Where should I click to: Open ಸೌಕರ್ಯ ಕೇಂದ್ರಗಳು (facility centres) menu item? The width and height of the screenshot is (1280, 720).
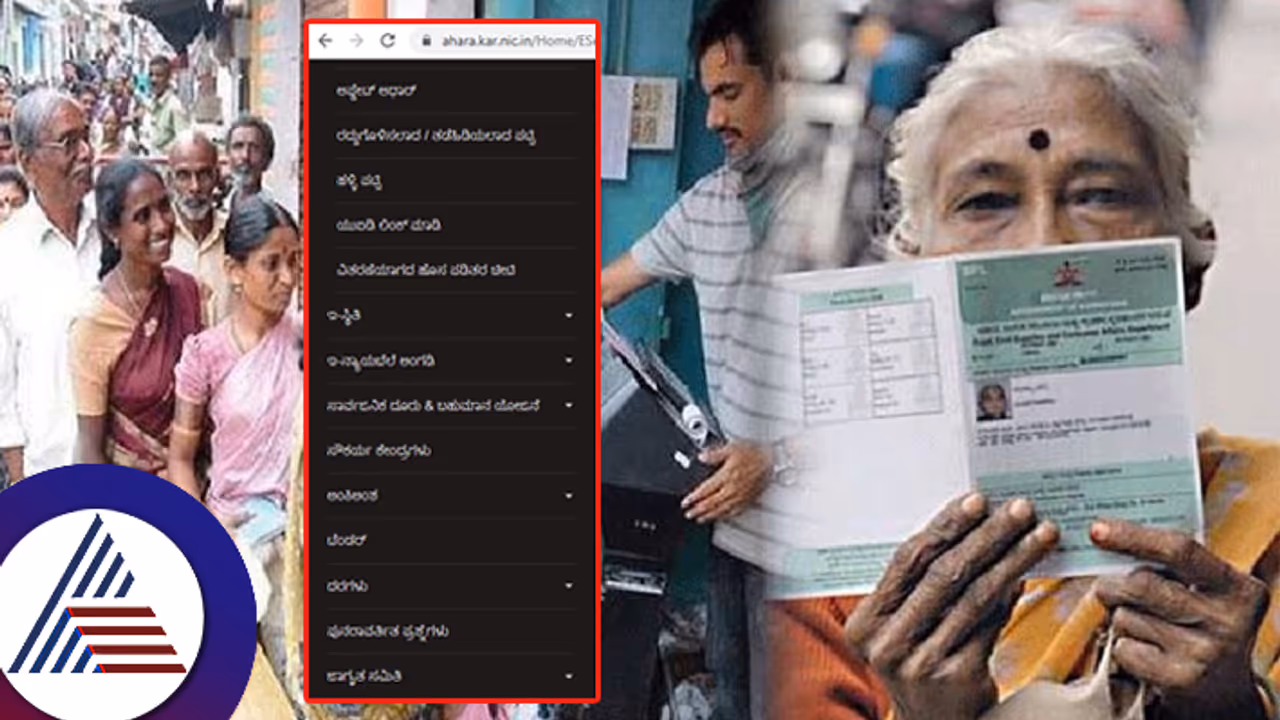click(x=379, y=451)
